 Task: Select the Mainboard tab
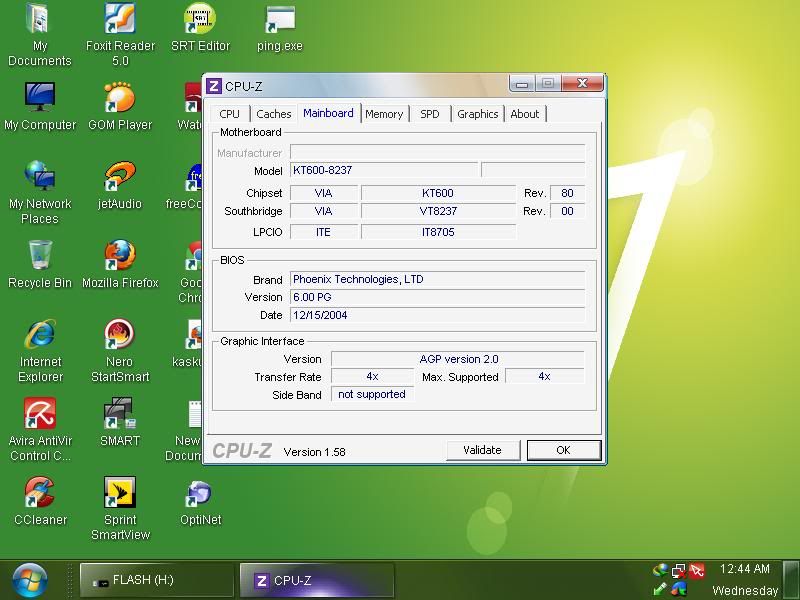328,113
